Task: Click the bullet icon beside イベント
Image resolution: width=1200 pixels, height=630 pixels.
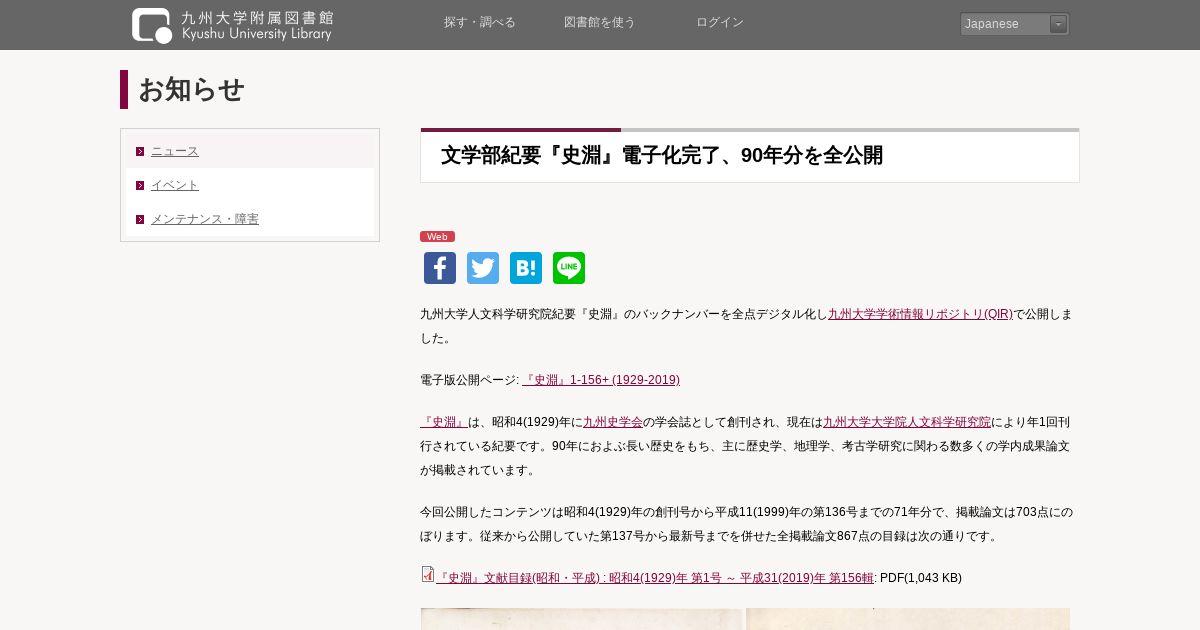Action: 140,186
